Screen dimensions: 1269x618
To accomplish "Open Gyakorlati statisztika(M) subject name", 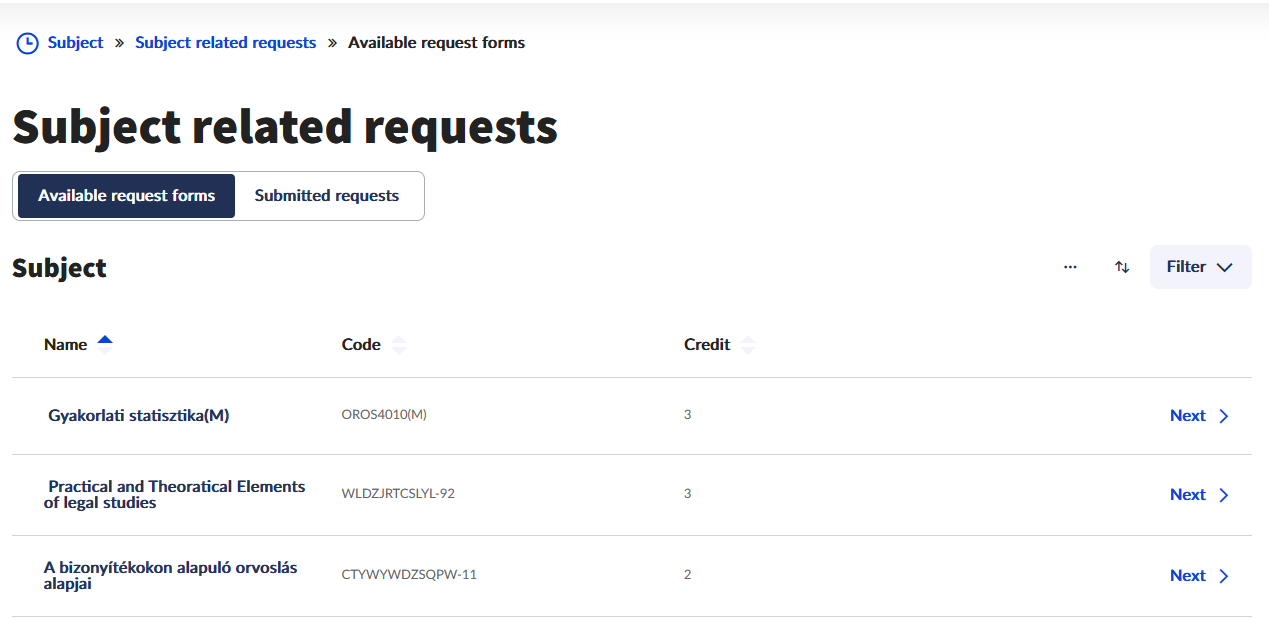I will pyautogui.click(x=139, y=416).
